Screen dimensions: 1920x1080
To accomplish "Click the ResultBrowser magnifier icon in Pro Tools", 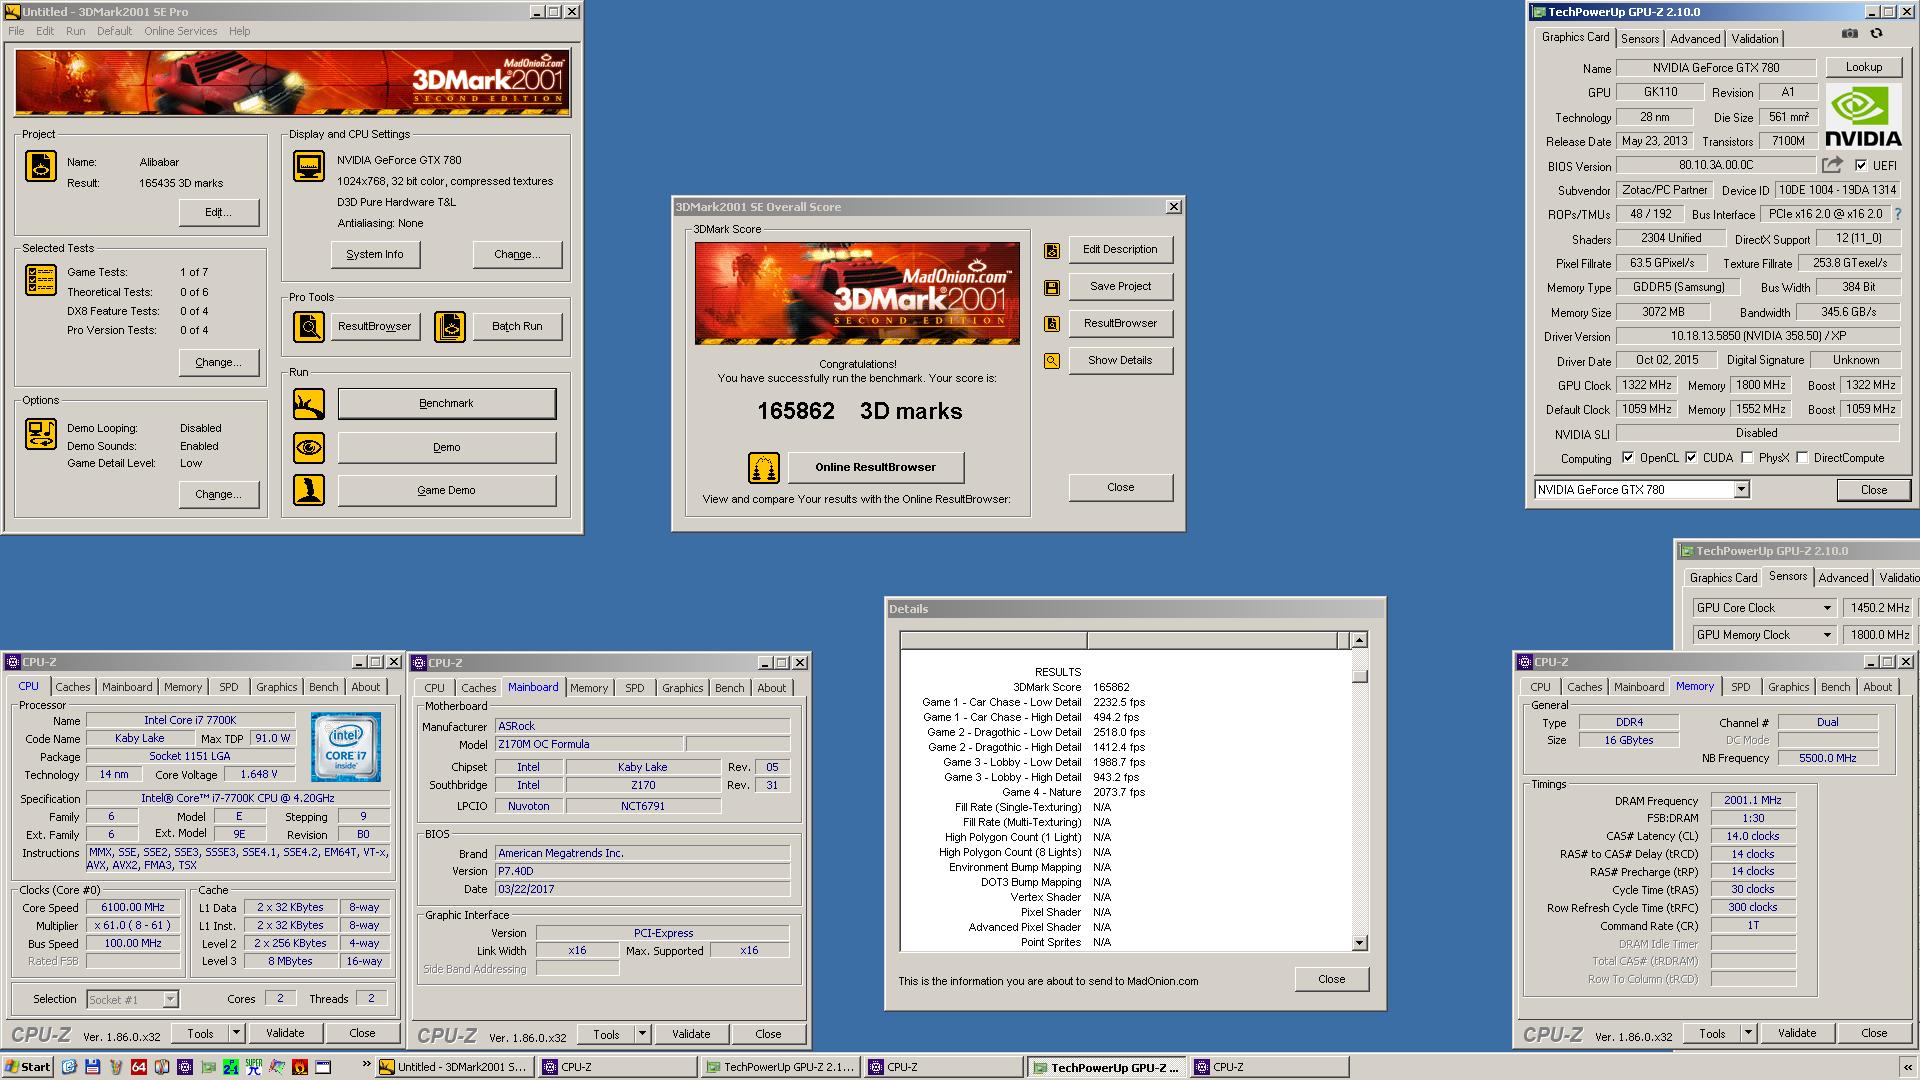I will [x=309, y=327].
